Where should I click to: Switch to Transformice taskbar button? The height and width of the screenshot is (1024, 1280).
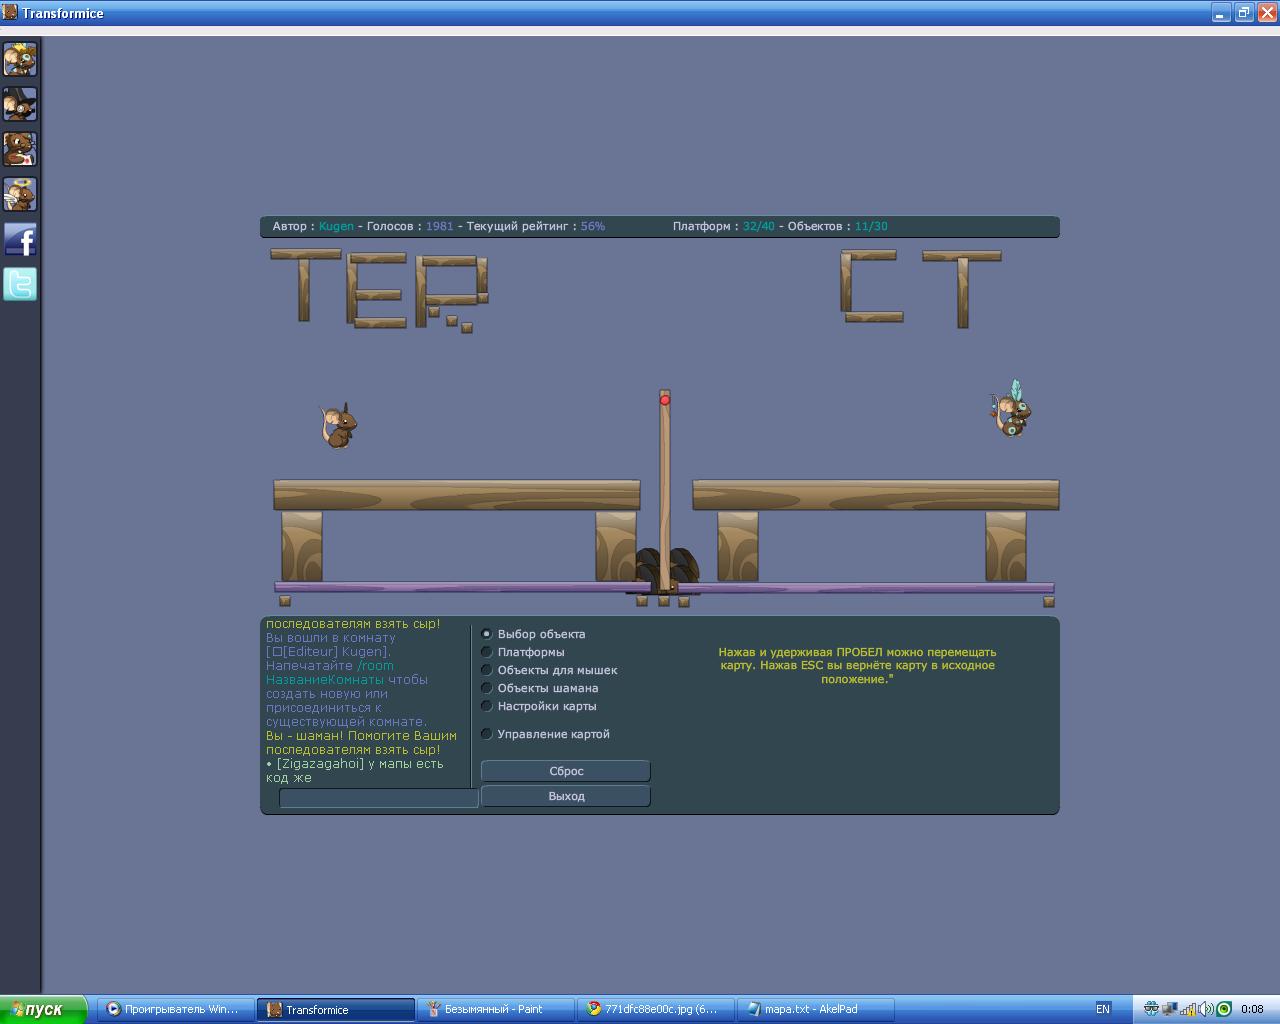pos(336,1009)
